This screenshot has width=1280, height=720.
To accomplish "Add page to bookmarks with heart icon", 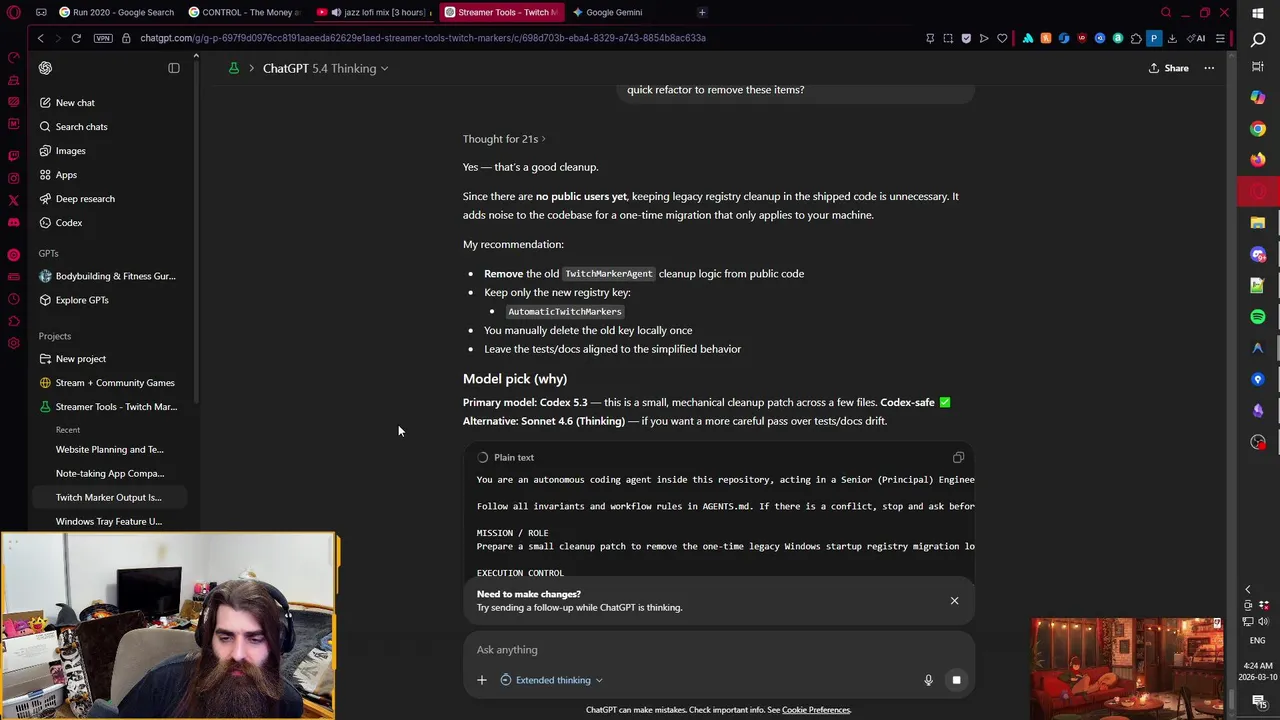I will 1002,38.
